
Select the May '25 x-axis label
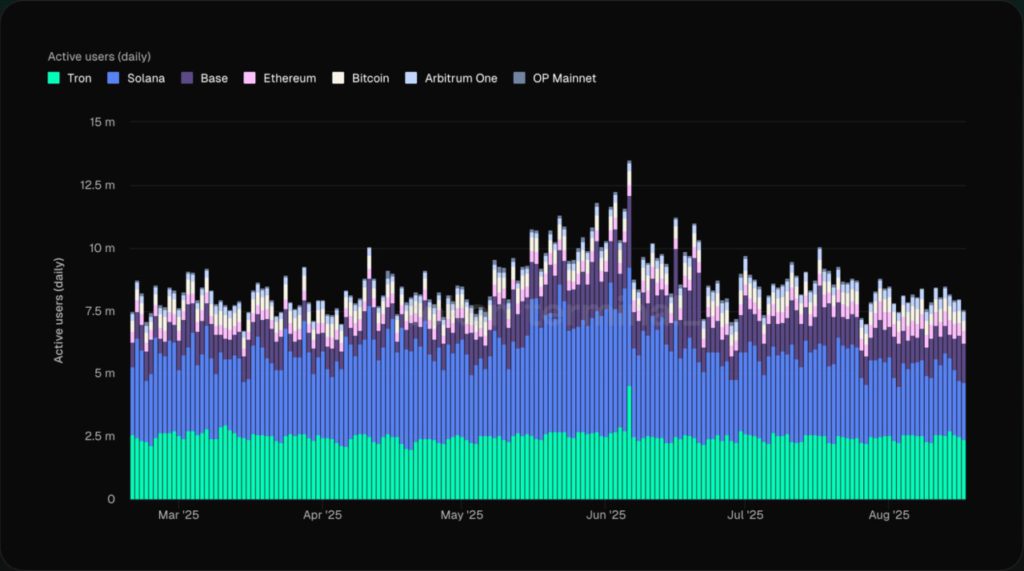462,516
